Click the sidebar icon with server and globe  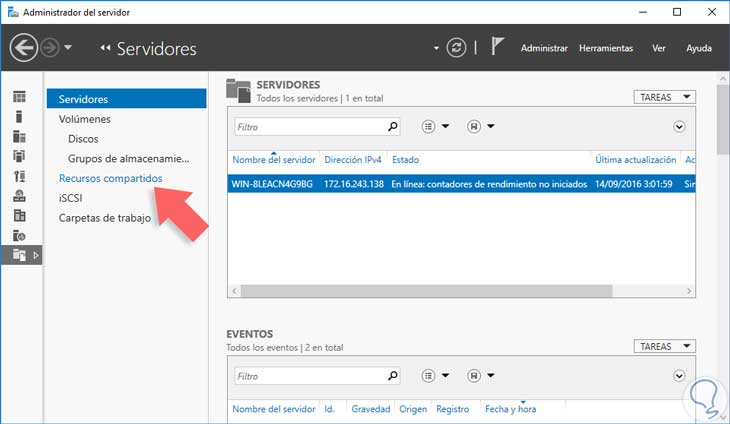click(19, 236)
